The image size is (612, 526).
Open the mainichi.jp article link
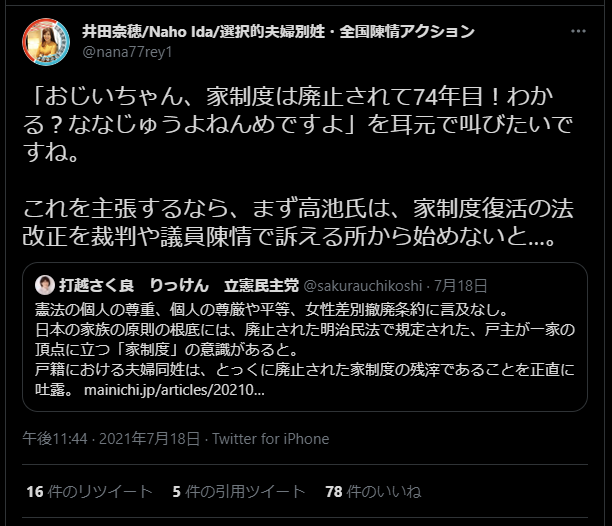(x=174, y=390)
